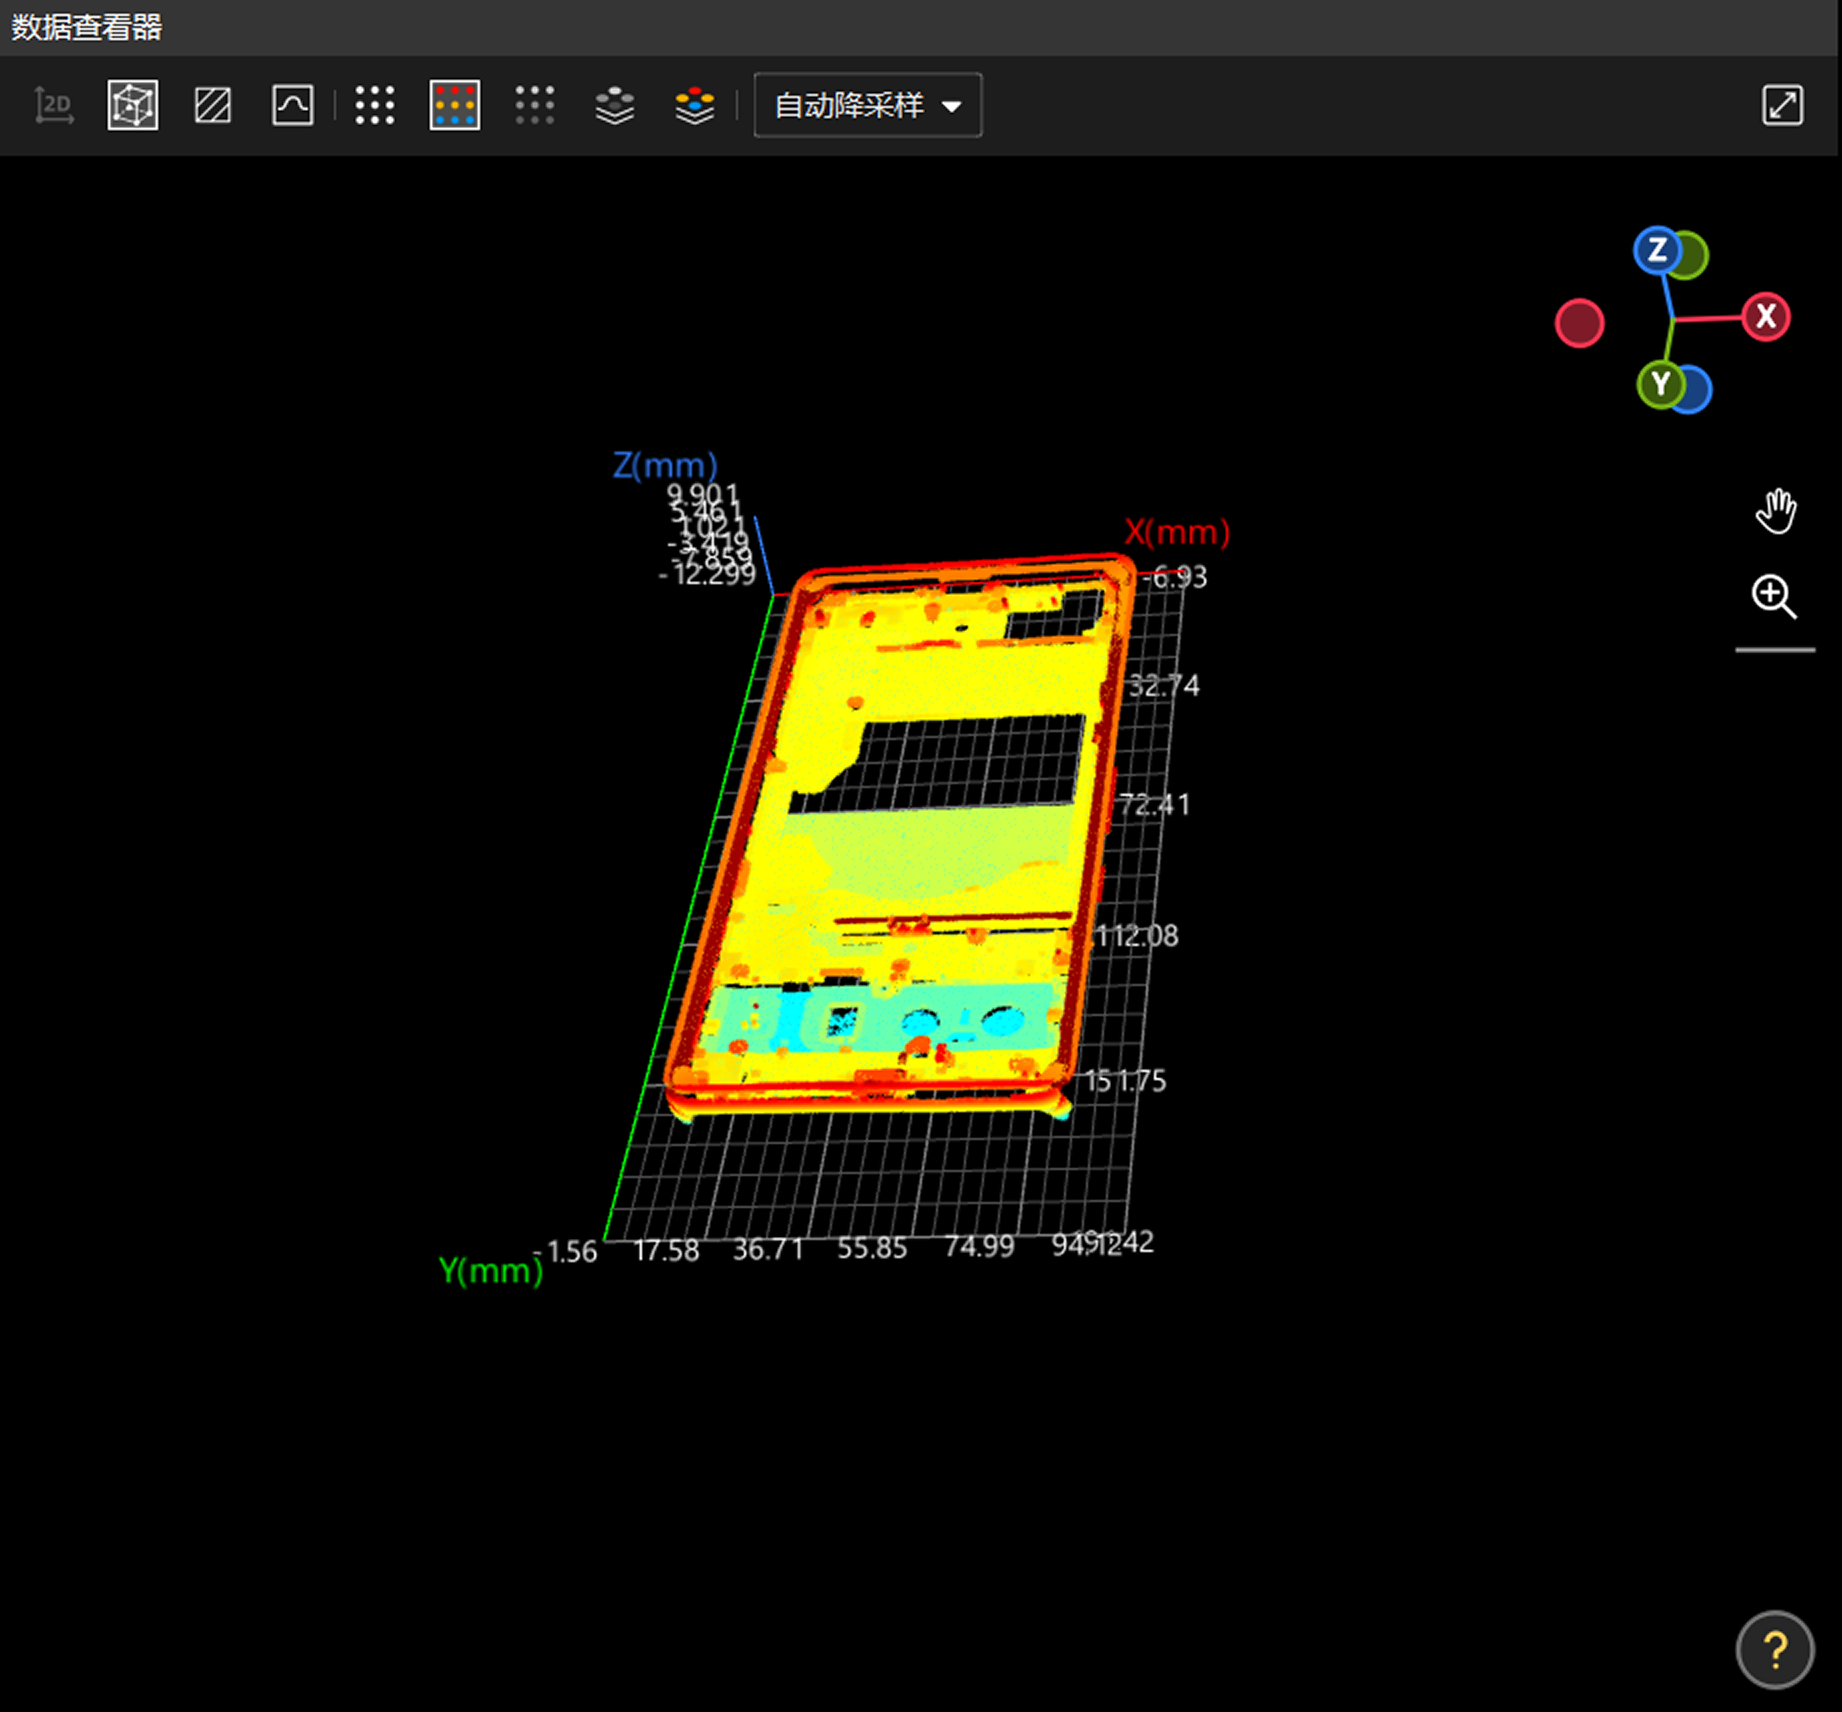This screenshot has height=1712, width=1842.
Task: Click the gray stacked layers icon
Action: 615,105
